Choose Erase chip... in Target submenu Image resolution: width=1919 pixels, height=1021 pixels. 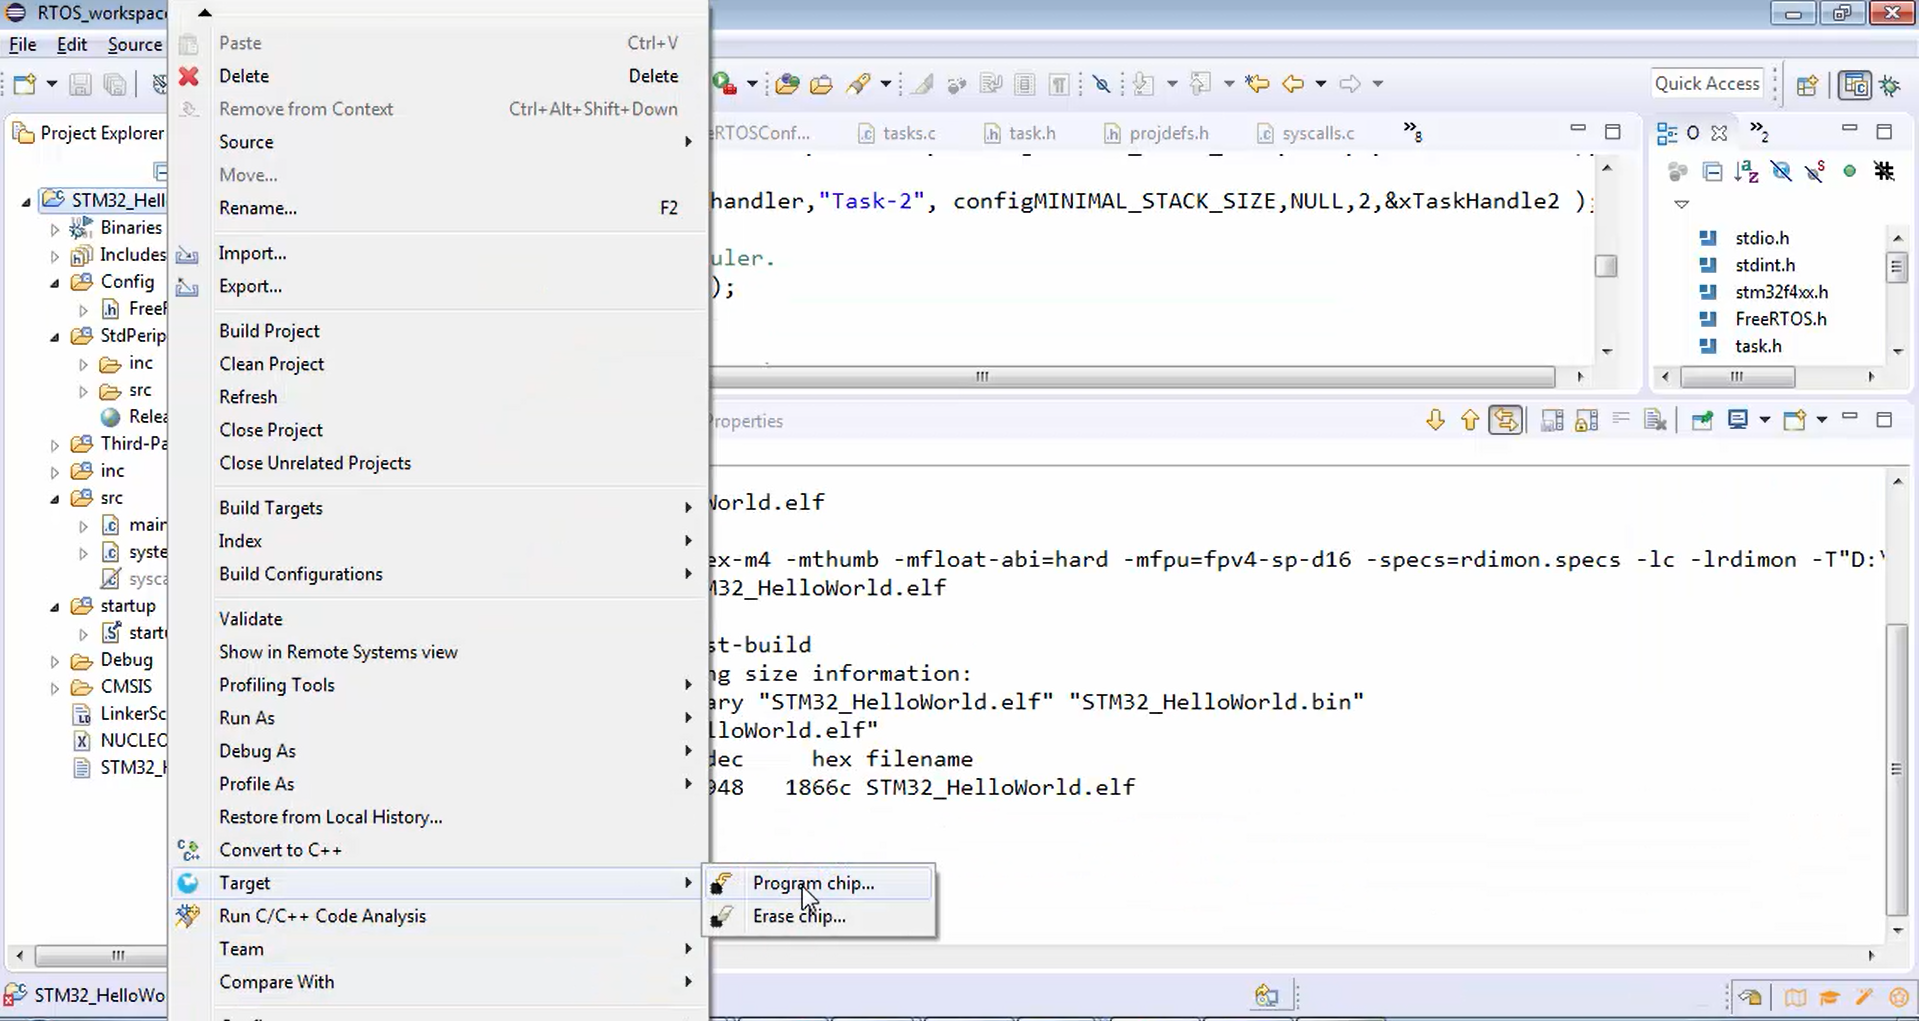[x=818, y=916]
